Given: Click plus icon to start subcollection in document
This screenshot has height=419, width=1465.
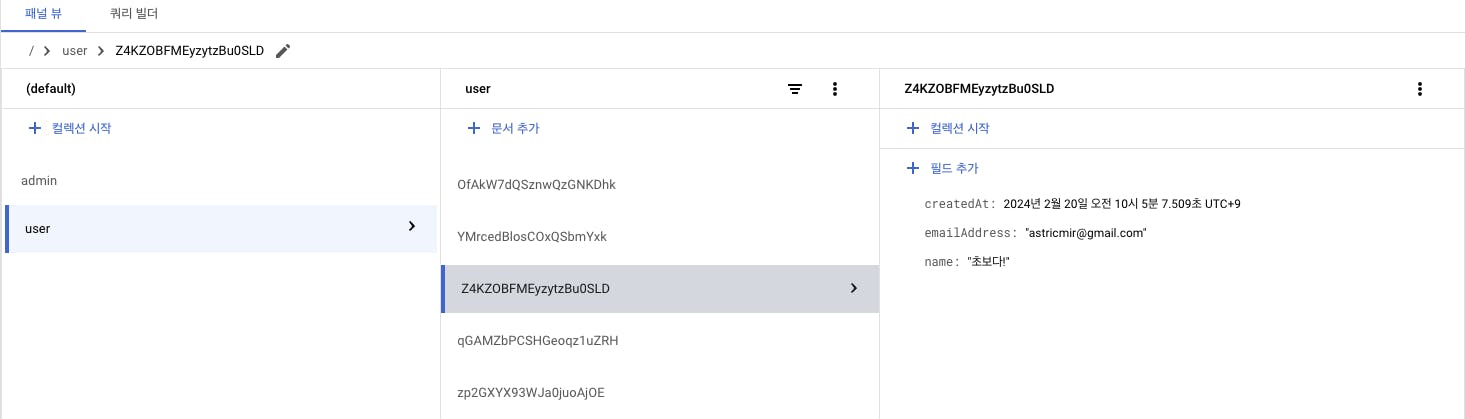Looking at the screenshot, I should [912, 128].
